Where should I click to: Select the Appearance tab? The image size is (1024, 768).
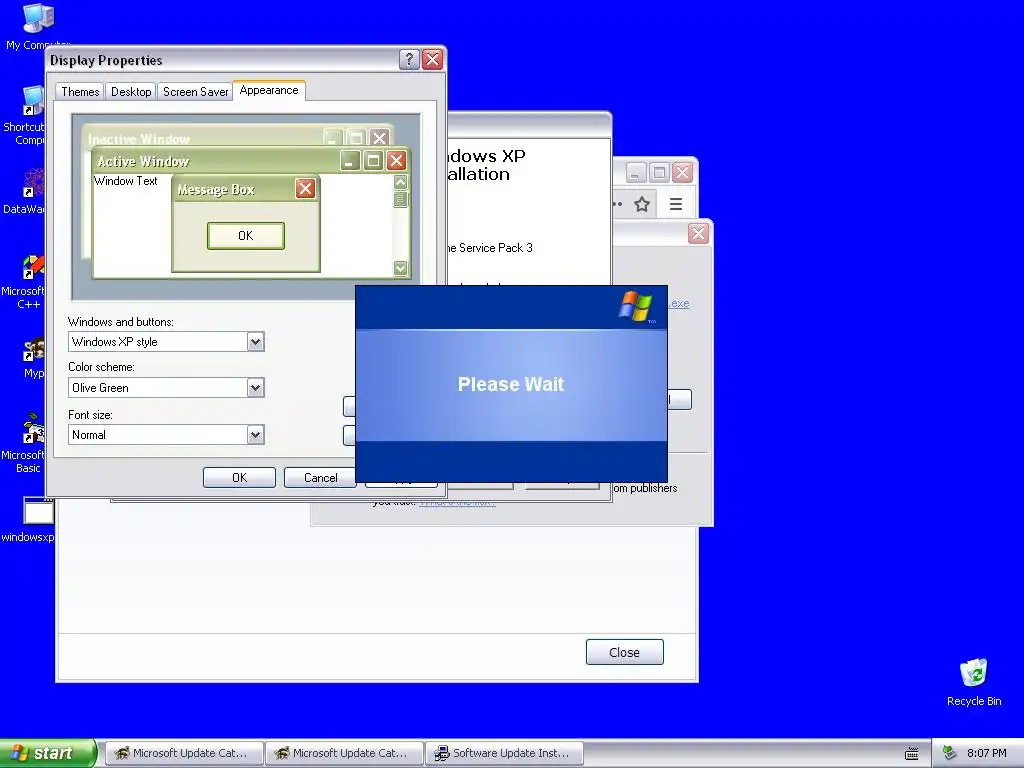tap(268, 90)
